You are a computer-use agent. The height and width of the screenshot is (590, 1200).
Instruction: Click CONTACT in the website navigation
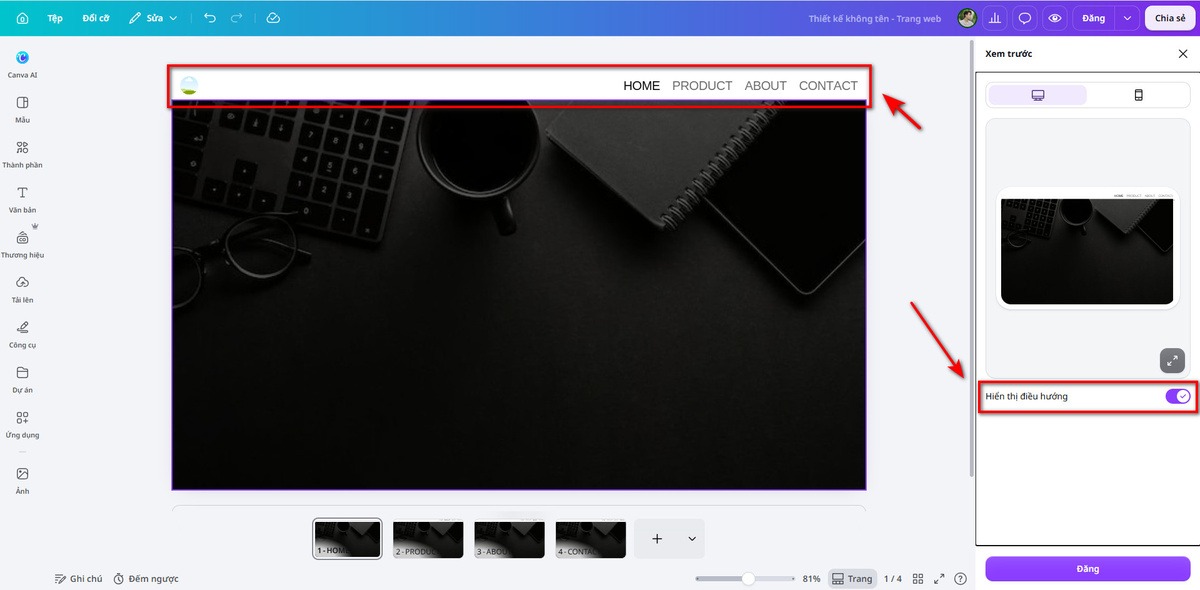pyautogui.click(x=828, y=86)
